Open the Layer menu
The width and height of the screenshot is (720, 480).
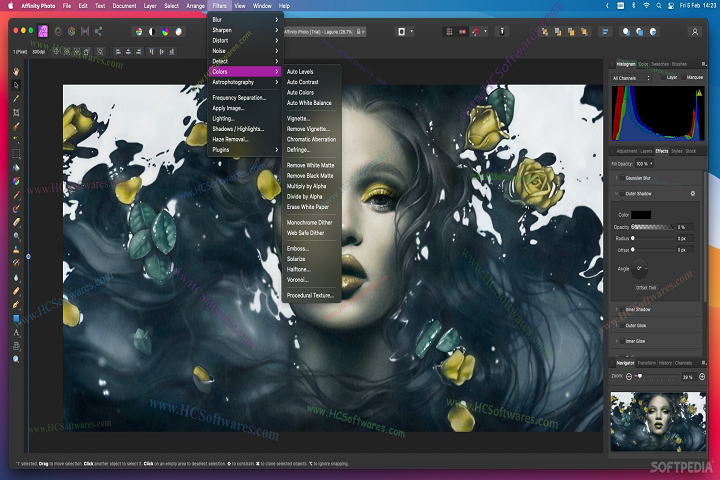[150, 6]
